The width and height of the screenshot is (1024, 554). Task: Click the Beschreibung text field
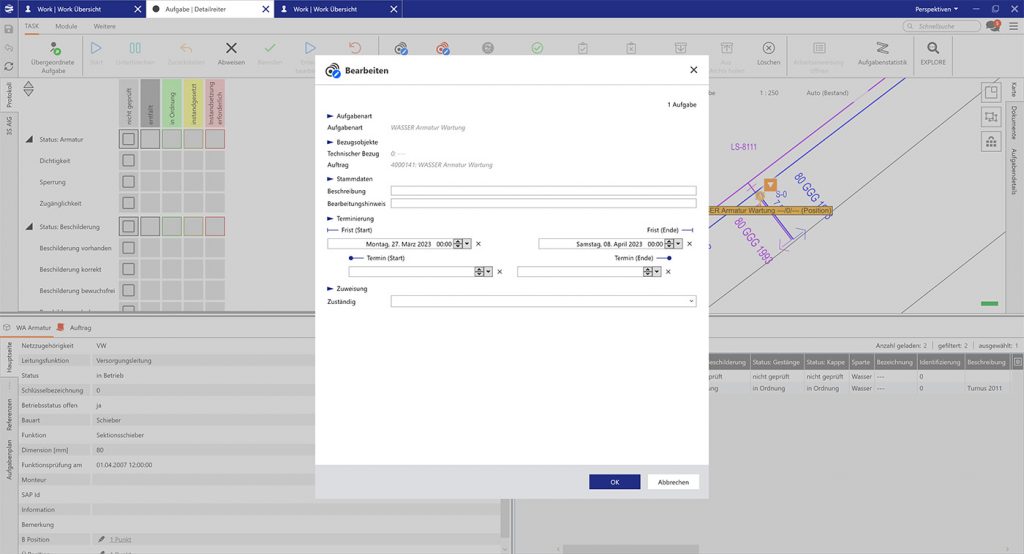(543, 190)
